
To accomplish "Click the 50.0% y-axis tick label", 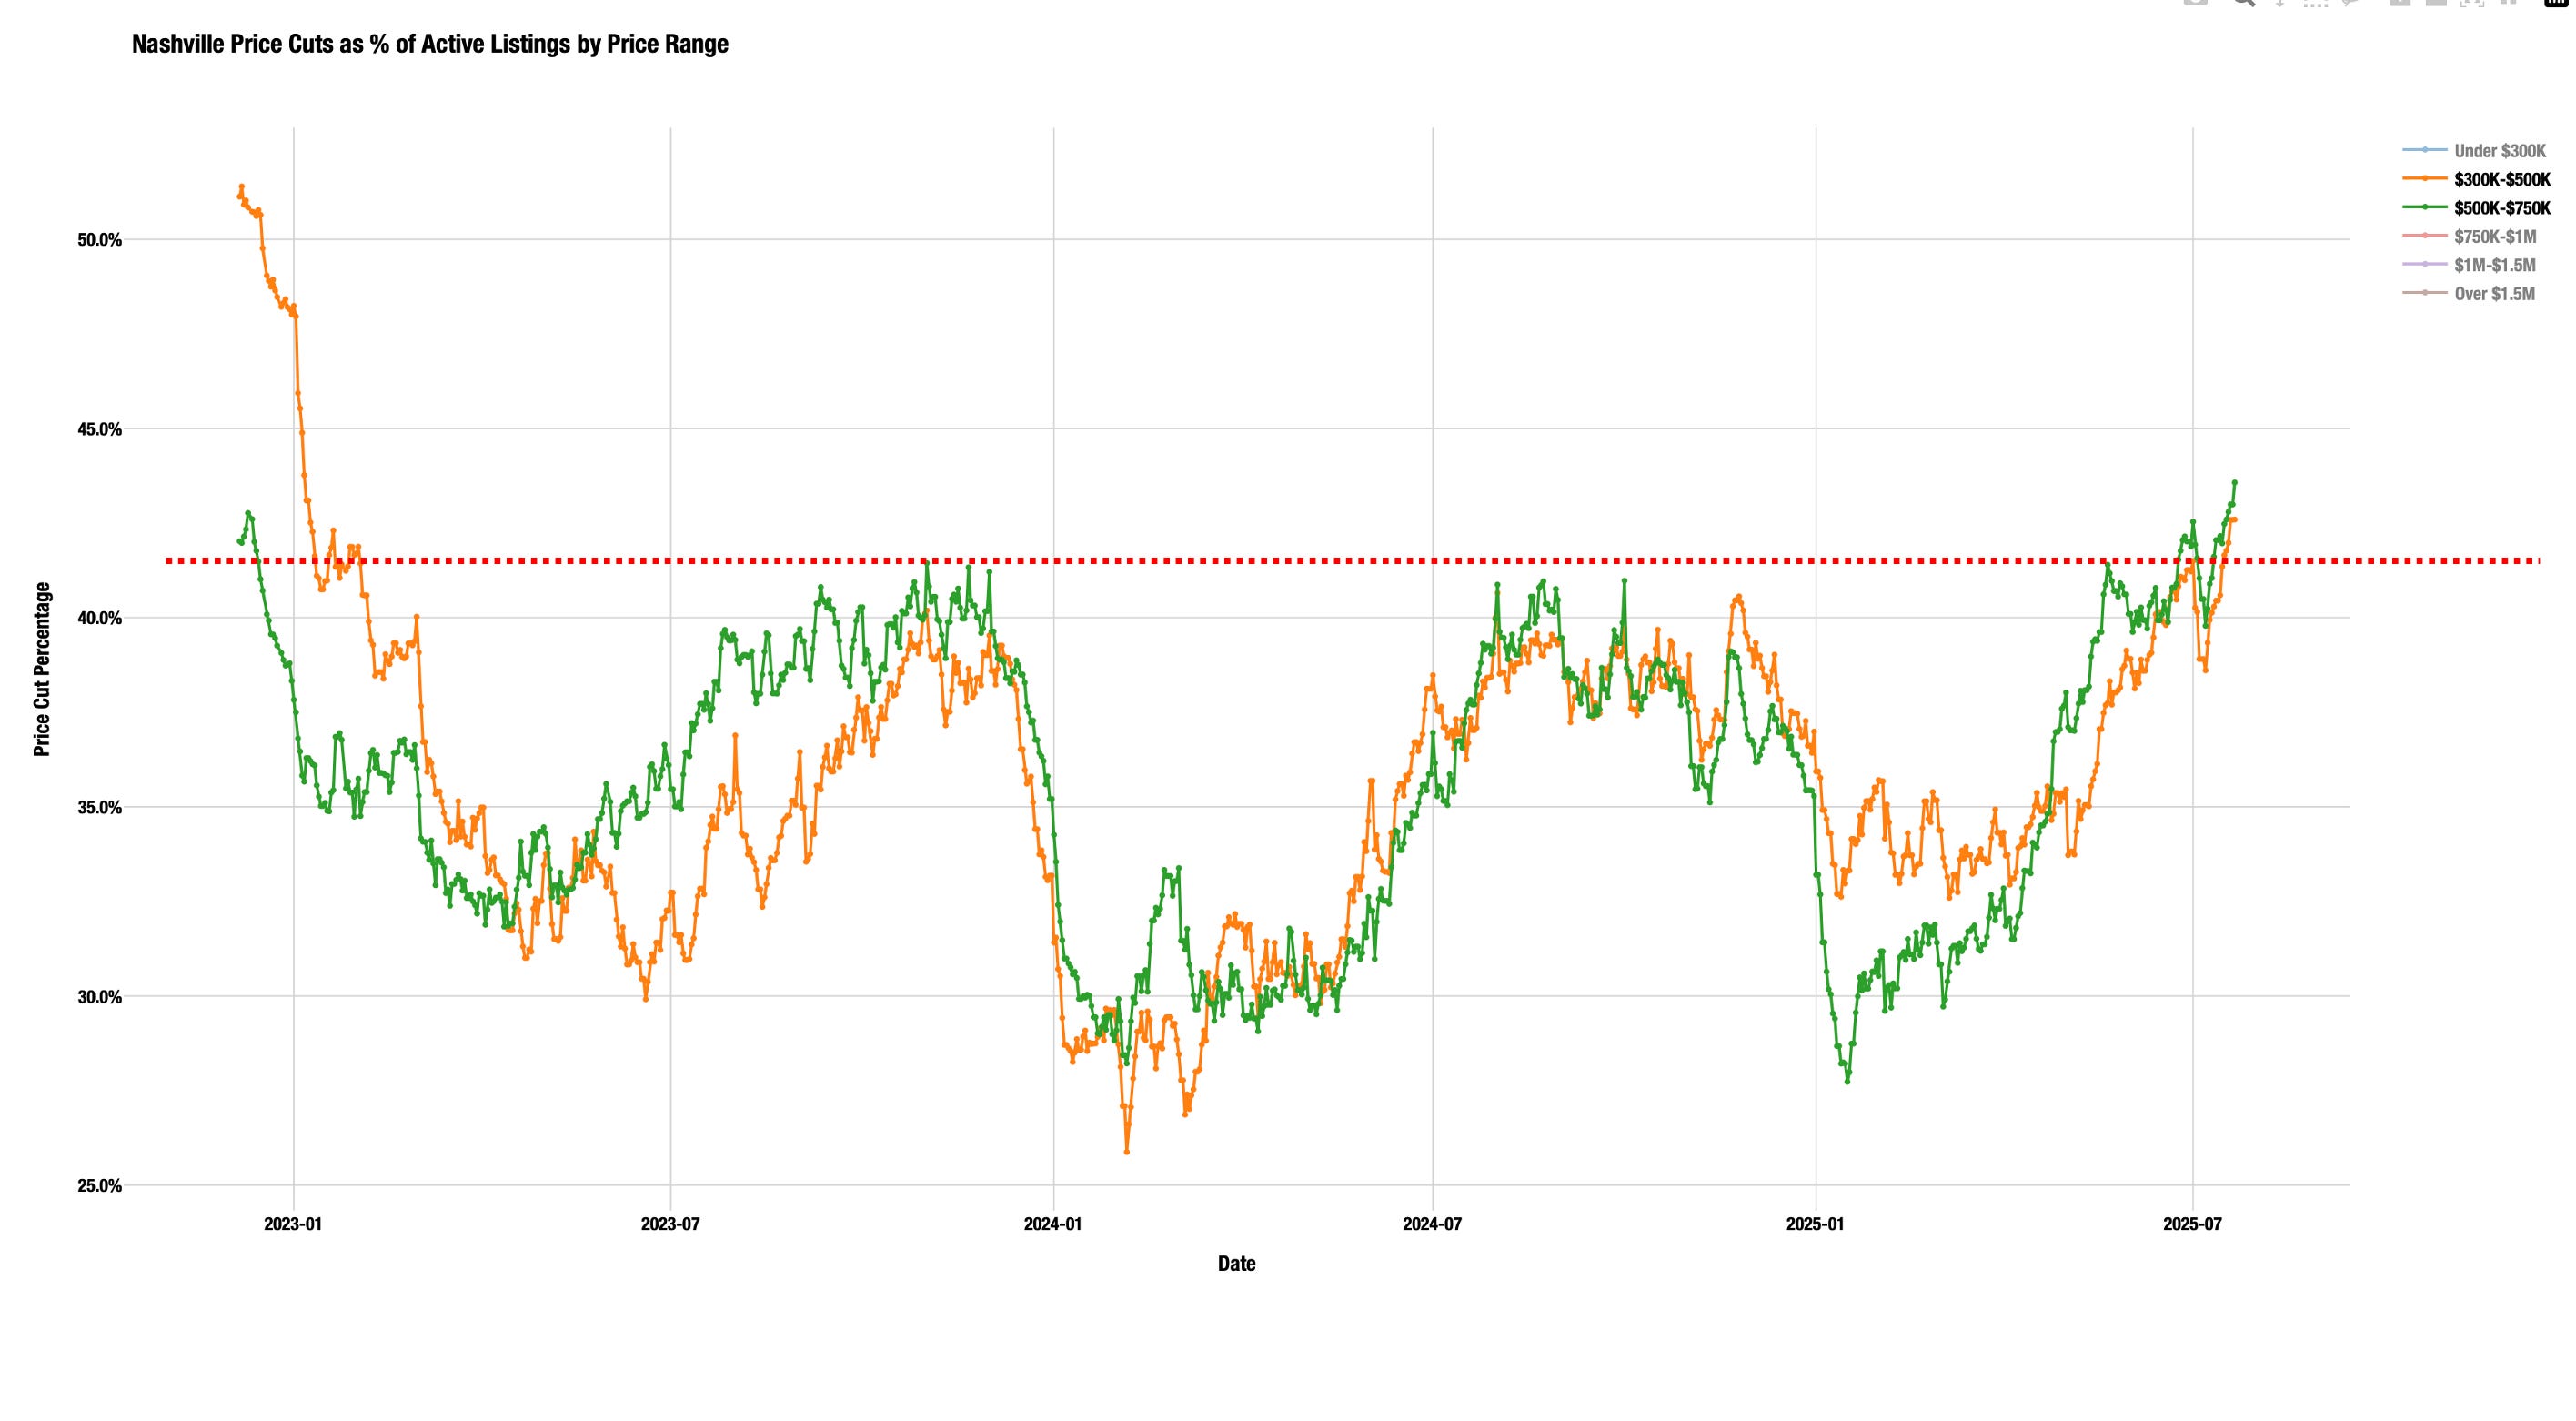I will click(x=99, y=240).
